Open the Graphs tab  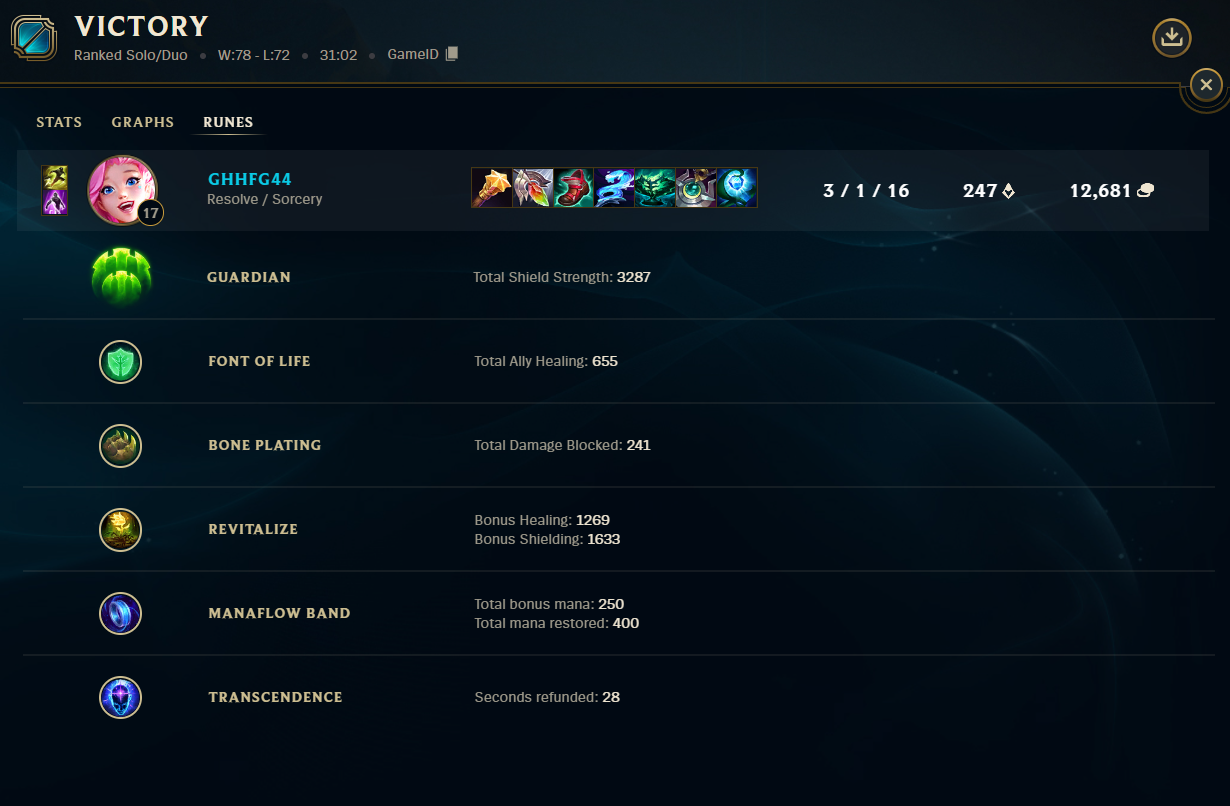point(143,122)
